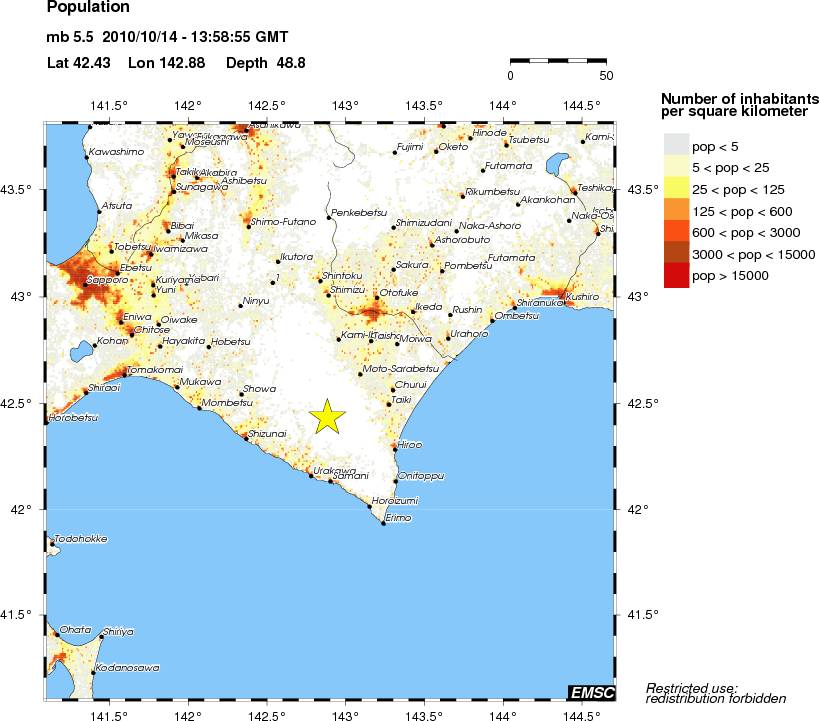Select the Shizunai coastal marker
This screenshot has height=721, width=819.
pos(247,439)
